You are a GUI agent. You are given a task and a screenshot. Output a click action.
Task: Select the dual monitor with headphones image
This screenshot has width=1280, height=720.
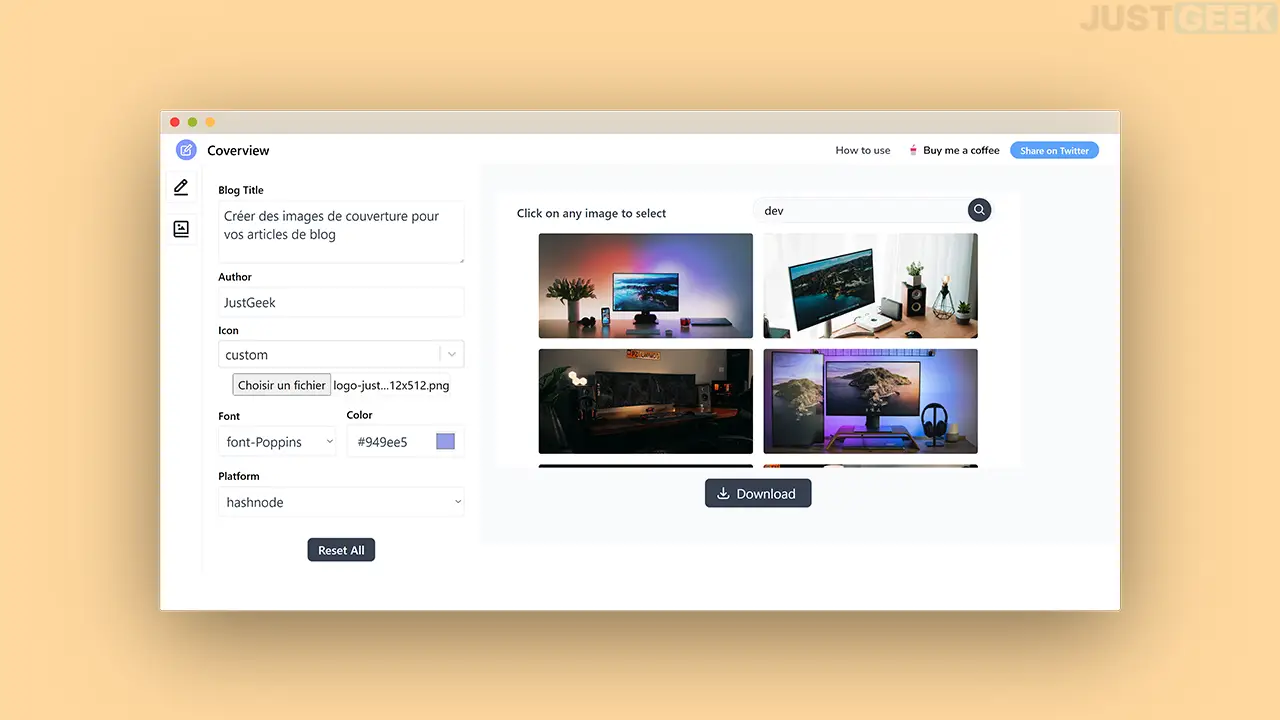[871, 401]
